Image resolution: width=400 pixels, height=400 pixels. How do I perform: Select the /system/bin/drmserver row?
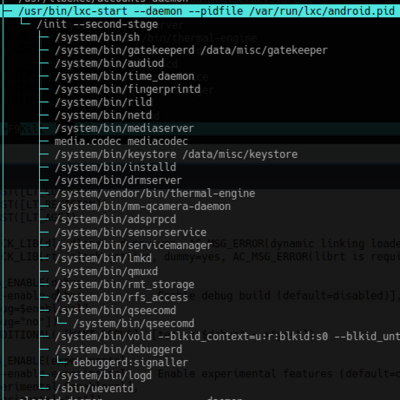tap(118, 180)
